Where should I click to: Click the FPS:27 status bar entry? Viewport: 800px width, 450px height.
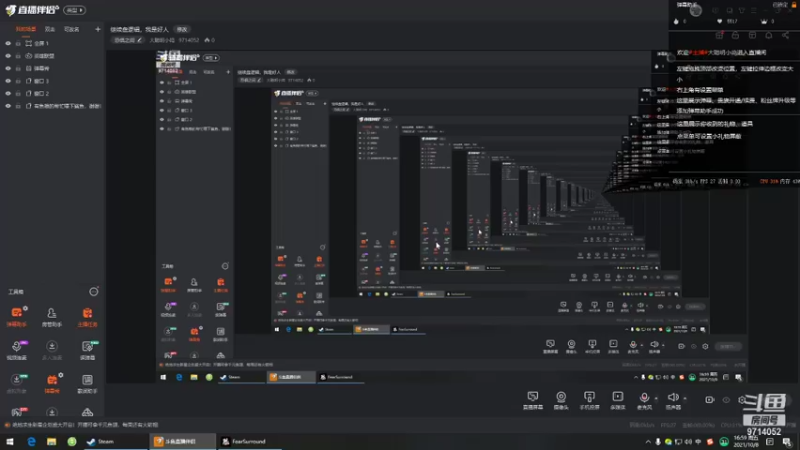[668, 425]
